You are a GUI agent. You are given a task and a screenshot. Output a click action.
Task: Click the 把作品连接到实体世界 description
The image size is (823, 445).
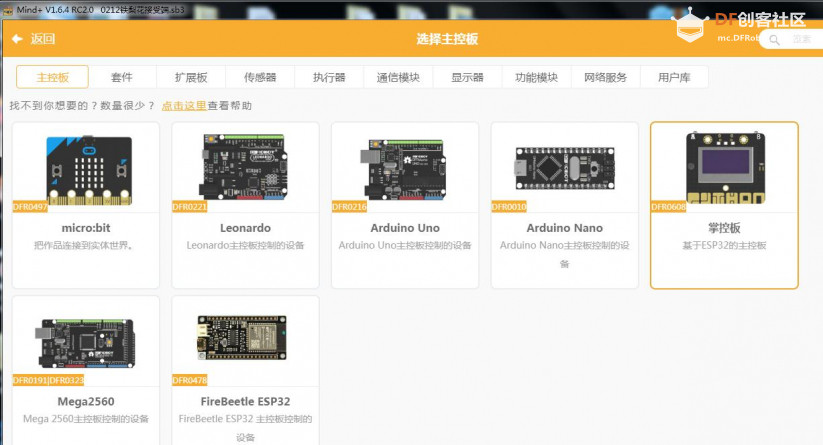83,245
